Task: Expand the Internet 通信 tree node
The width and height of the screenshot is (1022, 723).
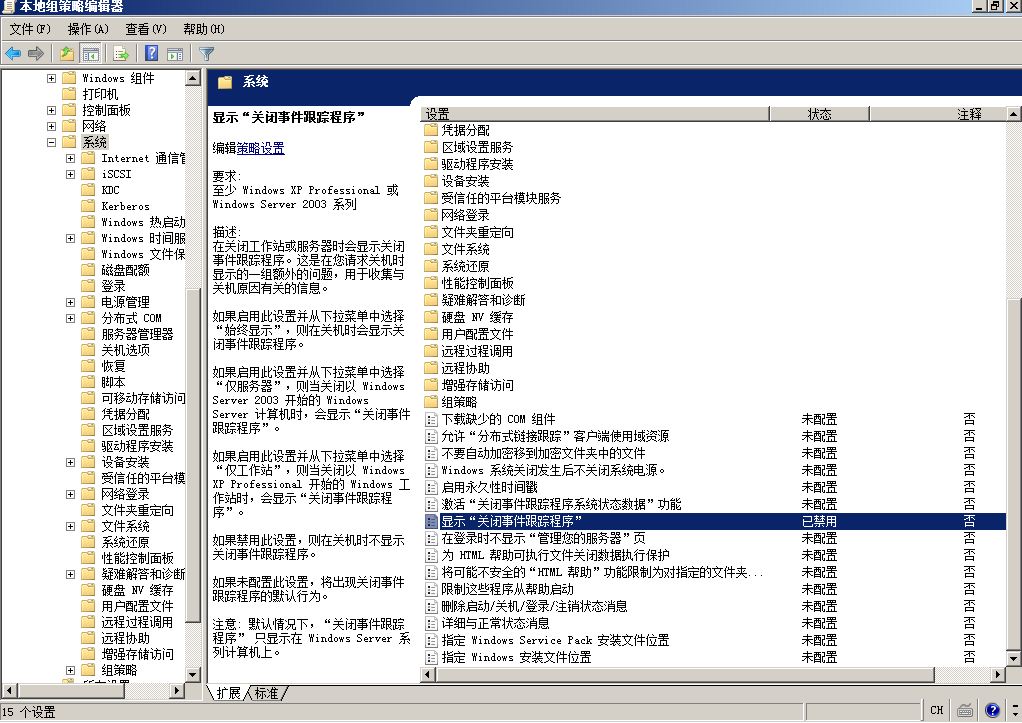Action: click(70, 158)
